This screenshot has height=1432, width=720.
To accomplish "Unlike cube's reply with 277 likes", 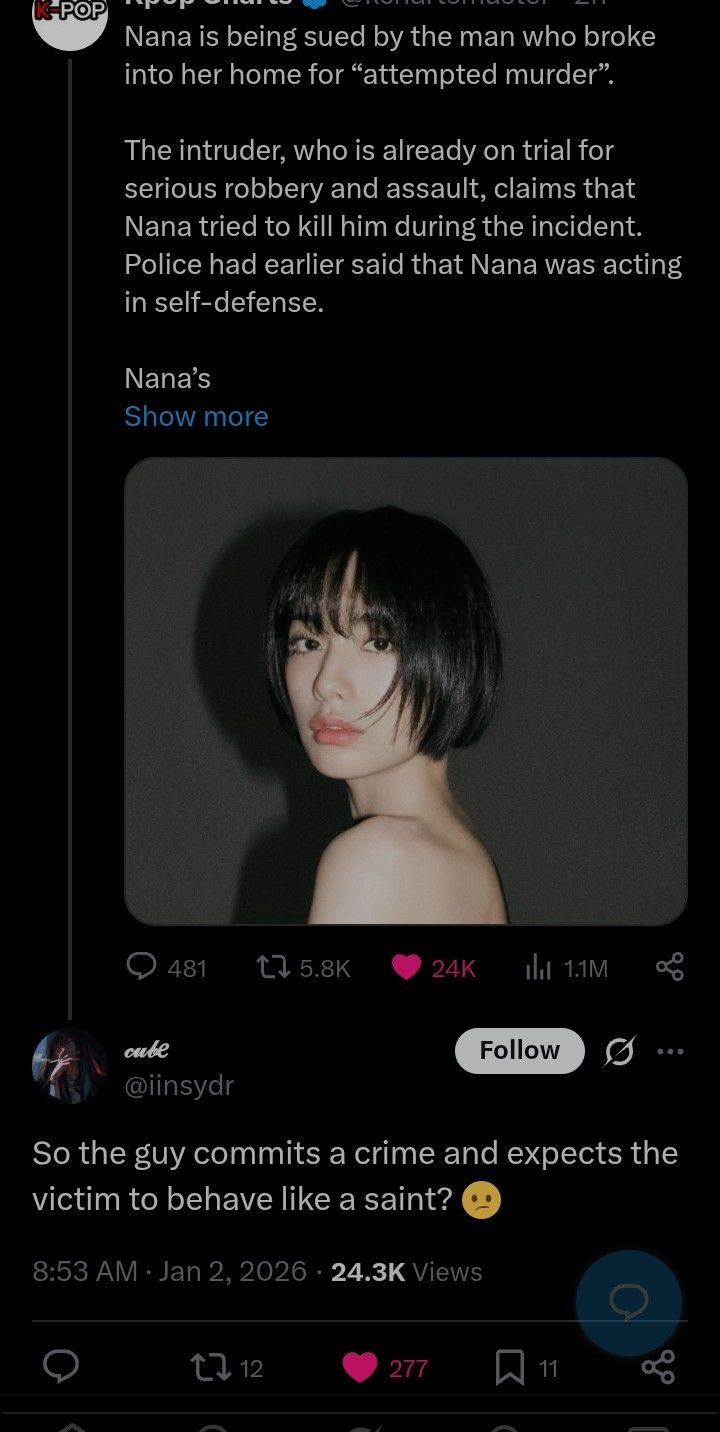I will (x=360, y=1367).
